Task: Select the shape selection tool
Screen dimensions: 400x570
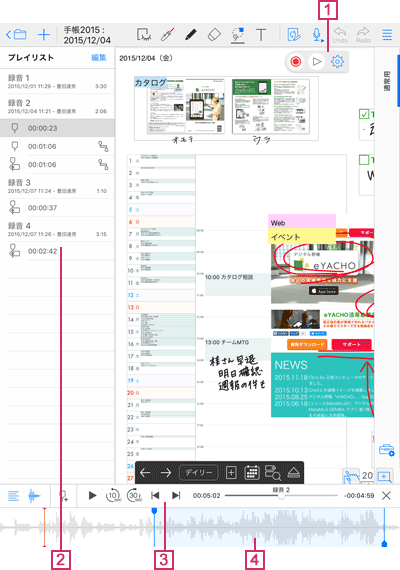Action: pyautogui.click(x=237, y=35)
